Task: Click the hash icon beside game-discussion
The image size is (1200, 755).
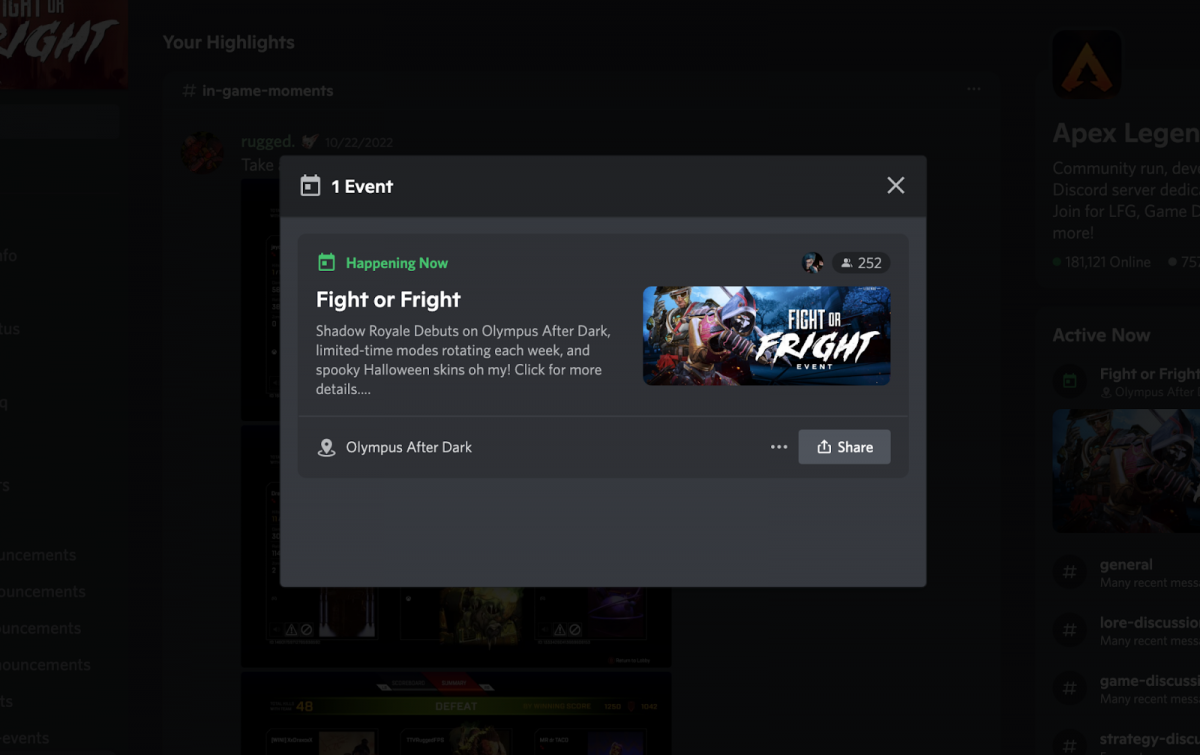Action: [x=1069, y=688]
